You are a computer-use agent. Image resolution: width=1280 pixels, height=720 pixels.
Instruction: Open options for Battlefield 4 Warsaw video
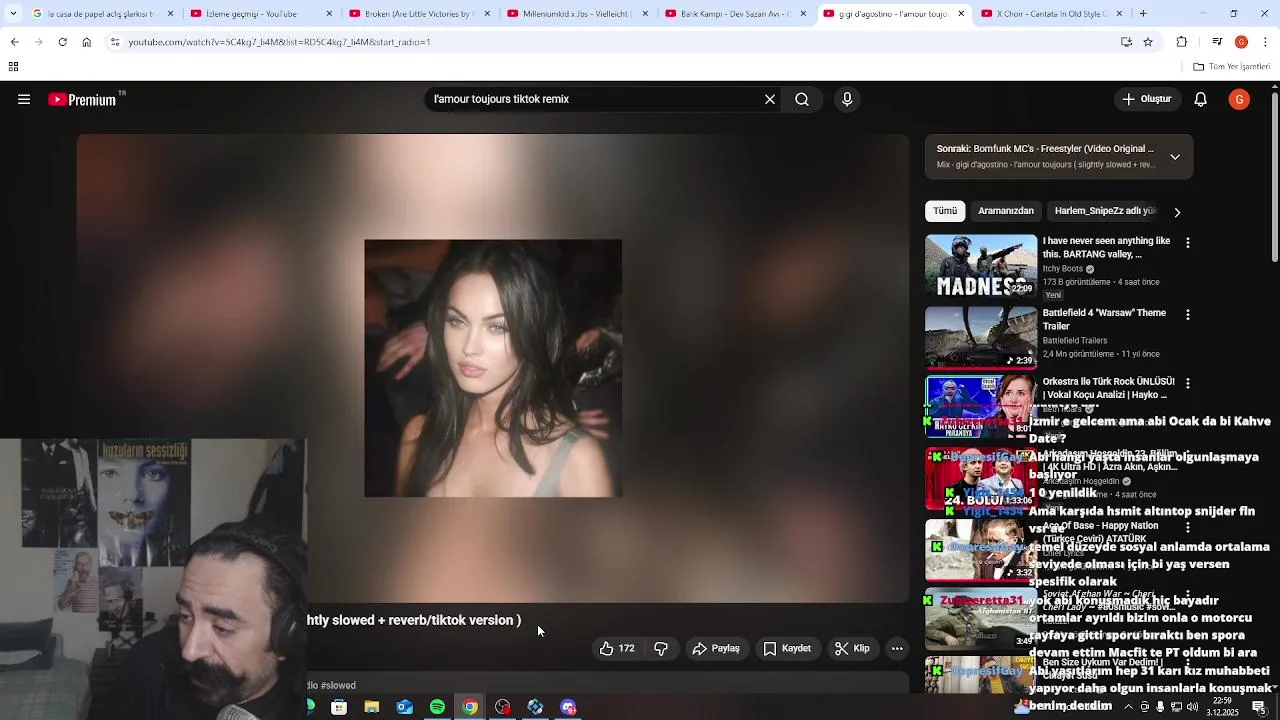[x=1188, y=315]
